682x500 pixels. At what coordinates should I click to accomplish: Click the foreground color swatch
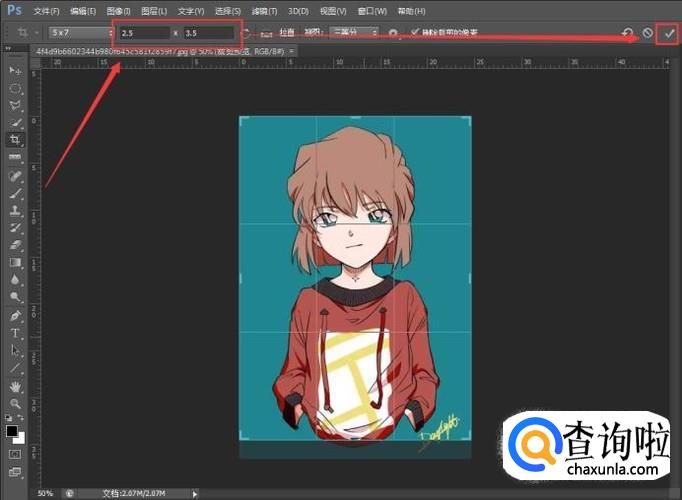(12, 431)
